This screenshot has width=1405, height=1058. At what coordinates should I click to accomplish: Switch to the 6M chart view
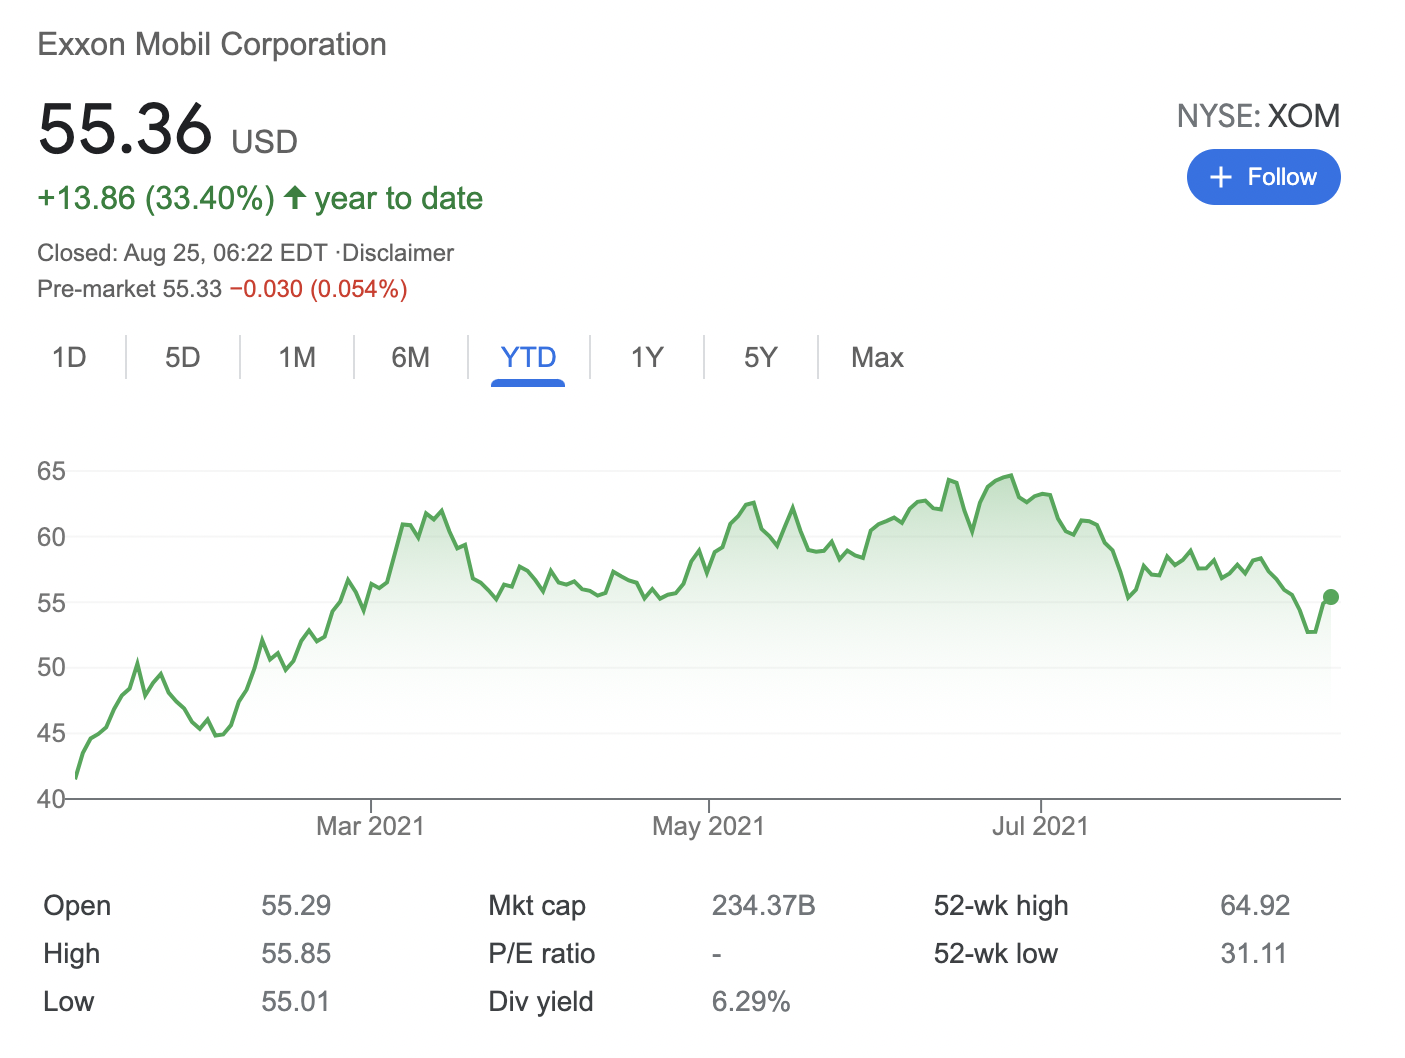point(411,357)
